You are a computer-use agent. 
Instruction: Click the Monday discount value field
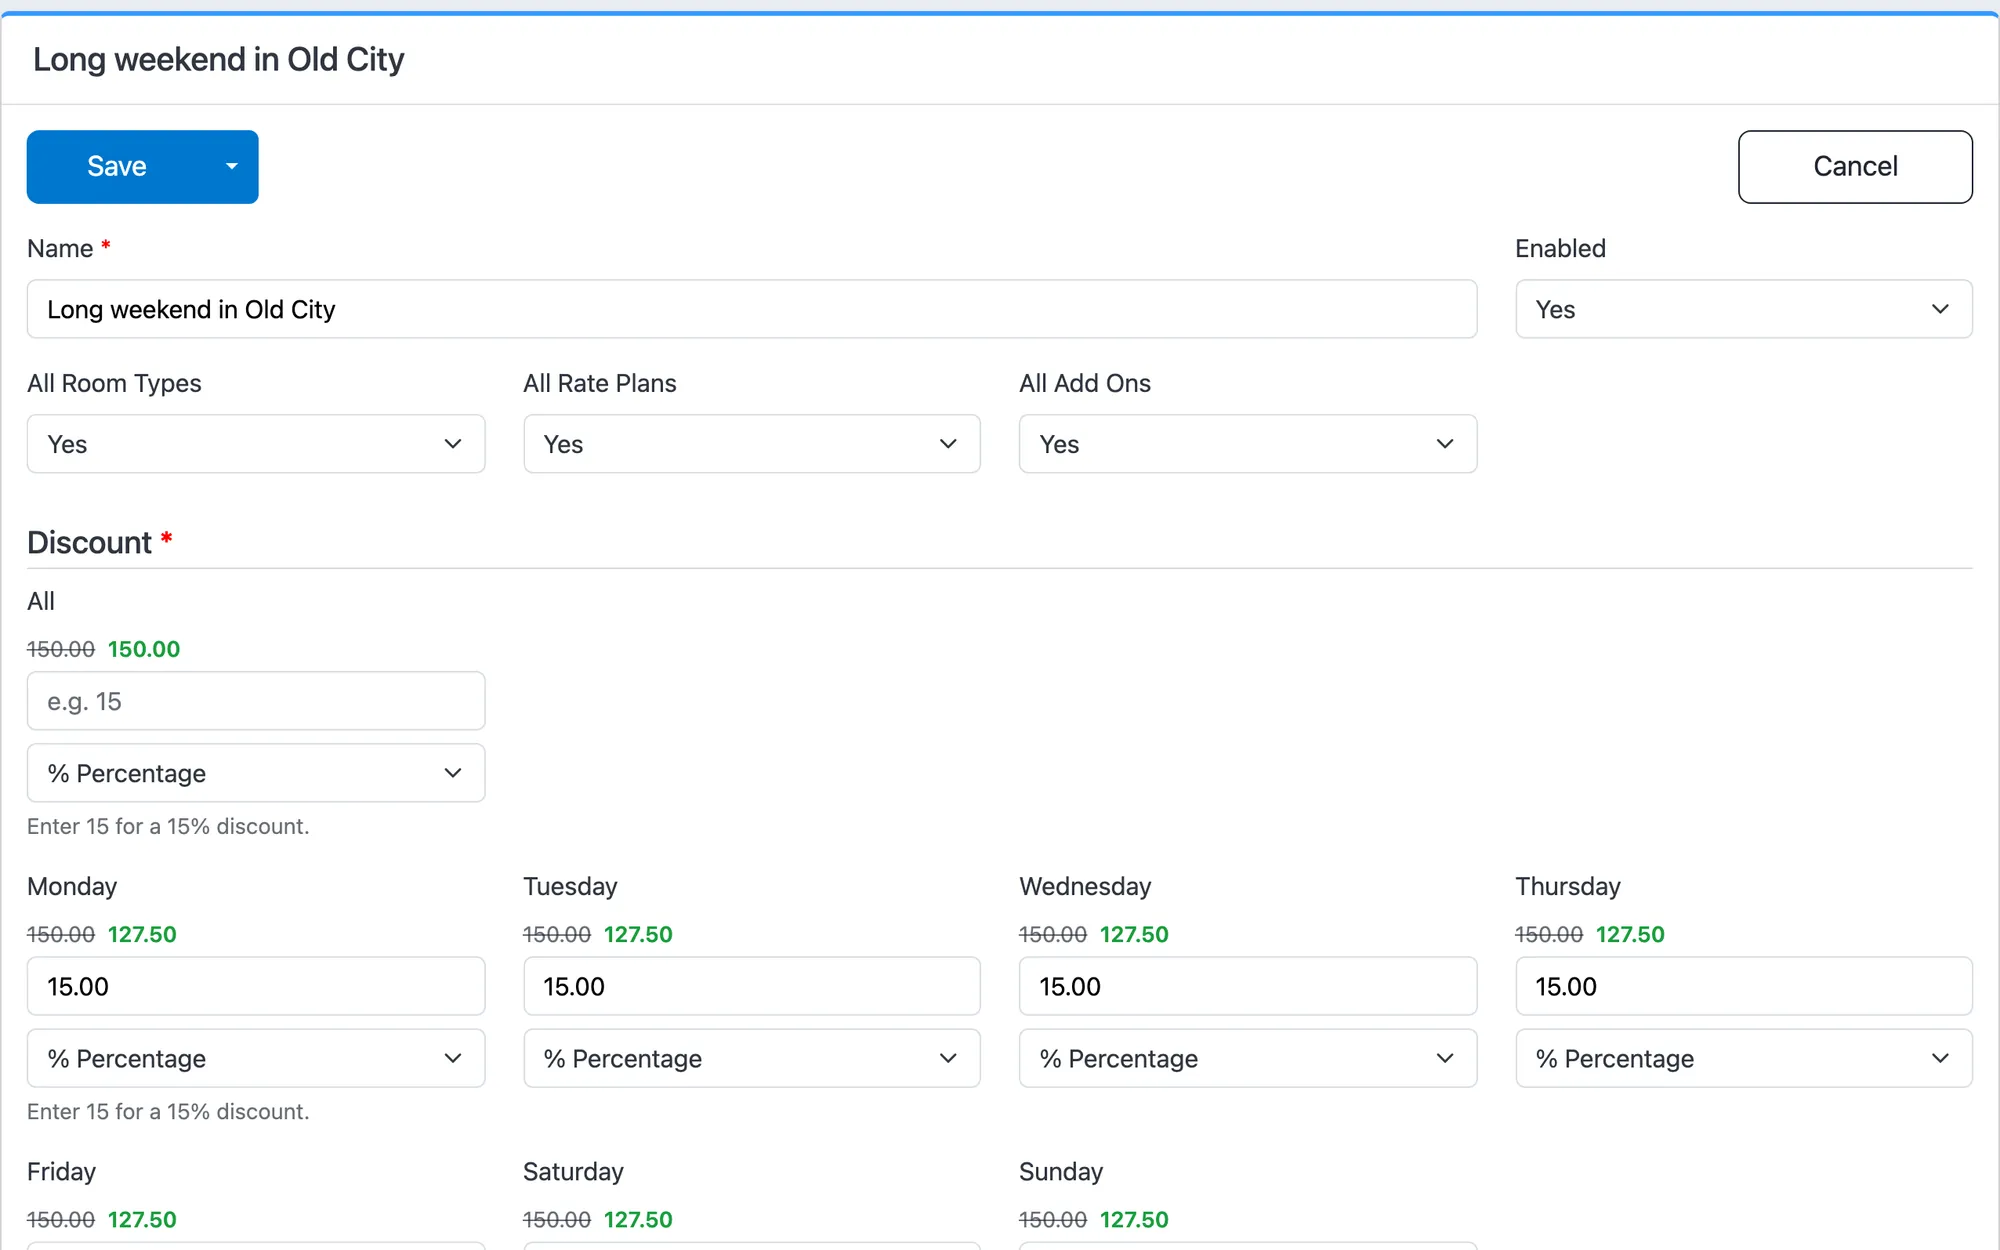[x=256, y=986]
